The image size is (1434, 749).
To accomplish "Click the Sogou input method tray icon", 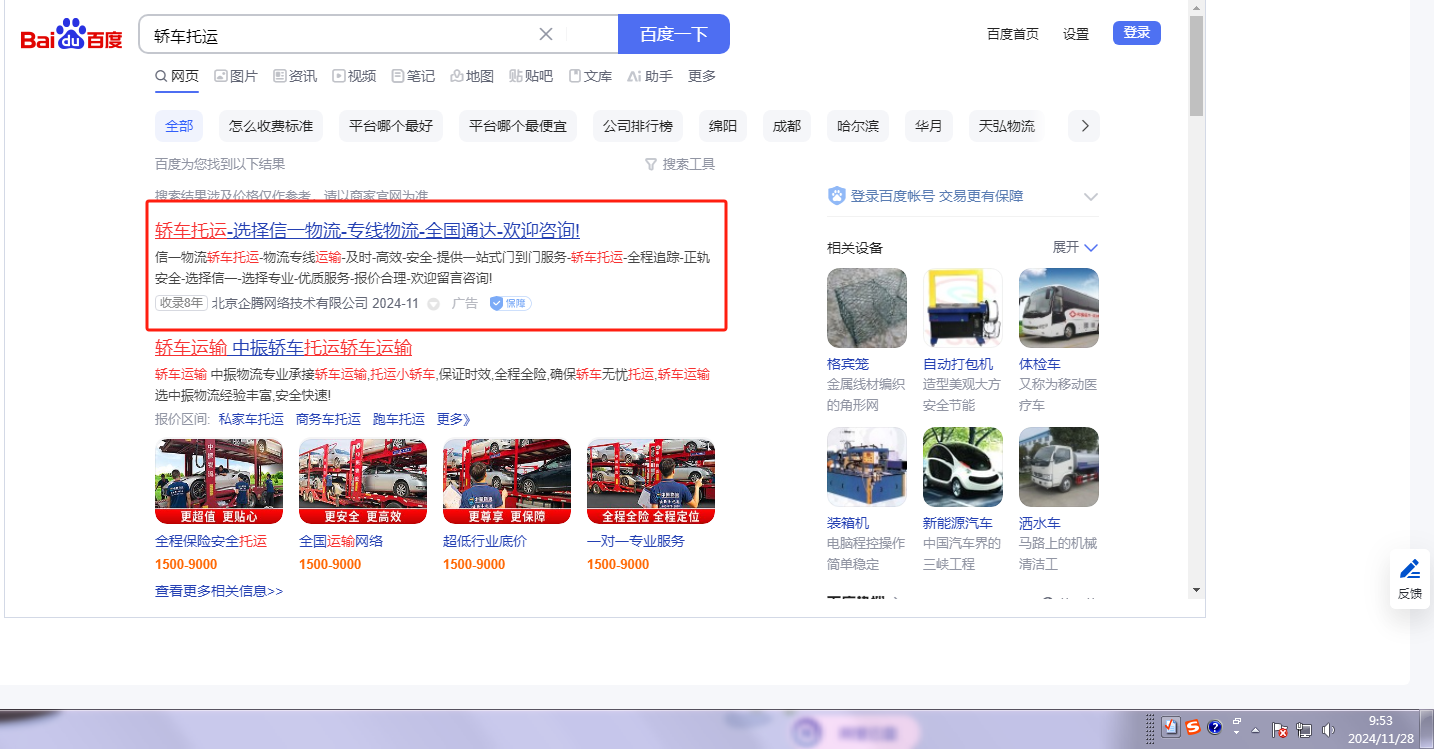I will point(1193,728).
